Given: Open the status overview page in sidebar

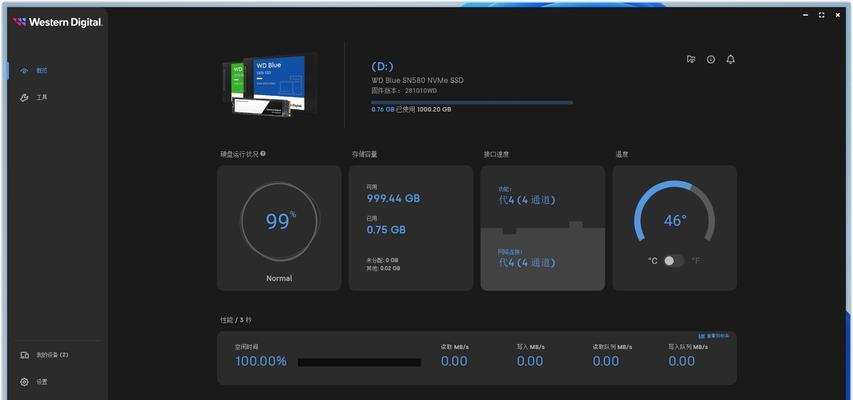Looking at the screenshot, I should pyautogui.click(x=34, y=71).
